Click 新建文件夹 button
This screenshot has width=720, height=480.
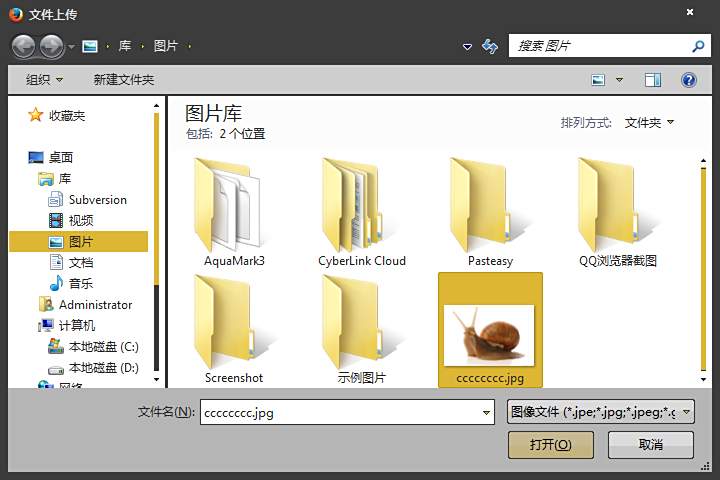click(124, 80)
